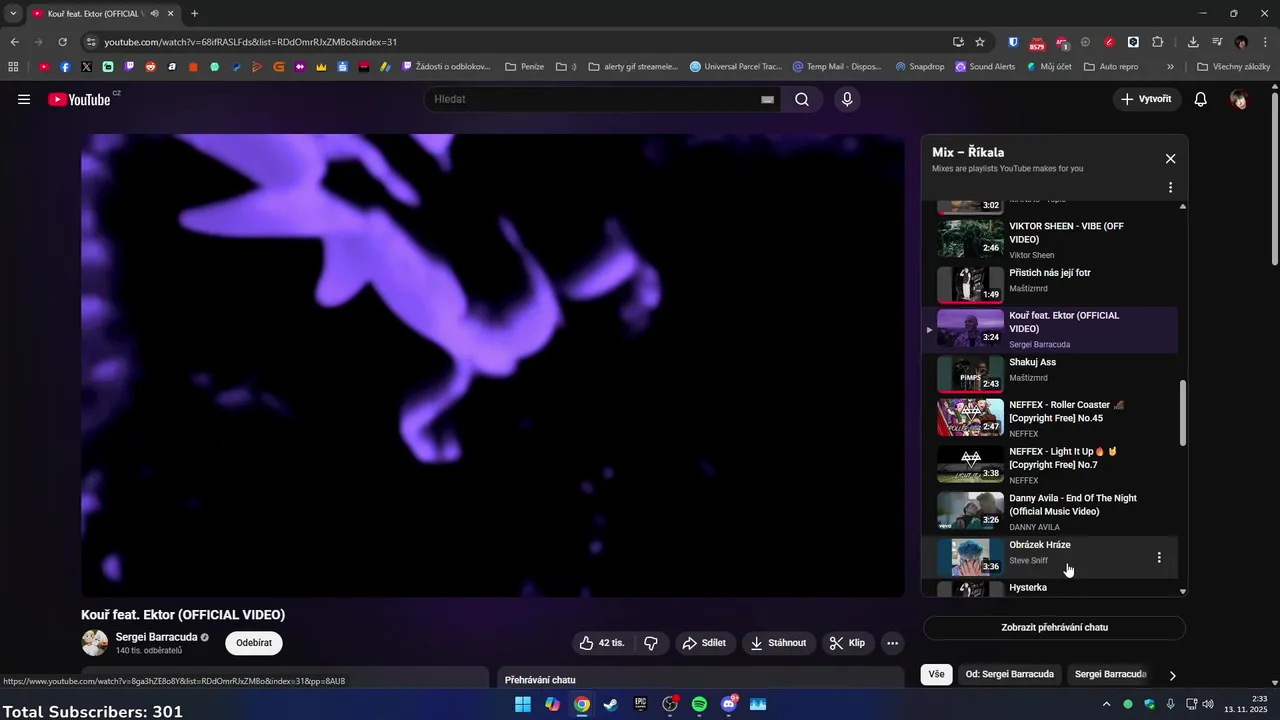Image resolution: width=1280 pixels, height=720 pixels.
Task: Open Chrome extensions puzzle icon
Action: [x=1158, y=42]
